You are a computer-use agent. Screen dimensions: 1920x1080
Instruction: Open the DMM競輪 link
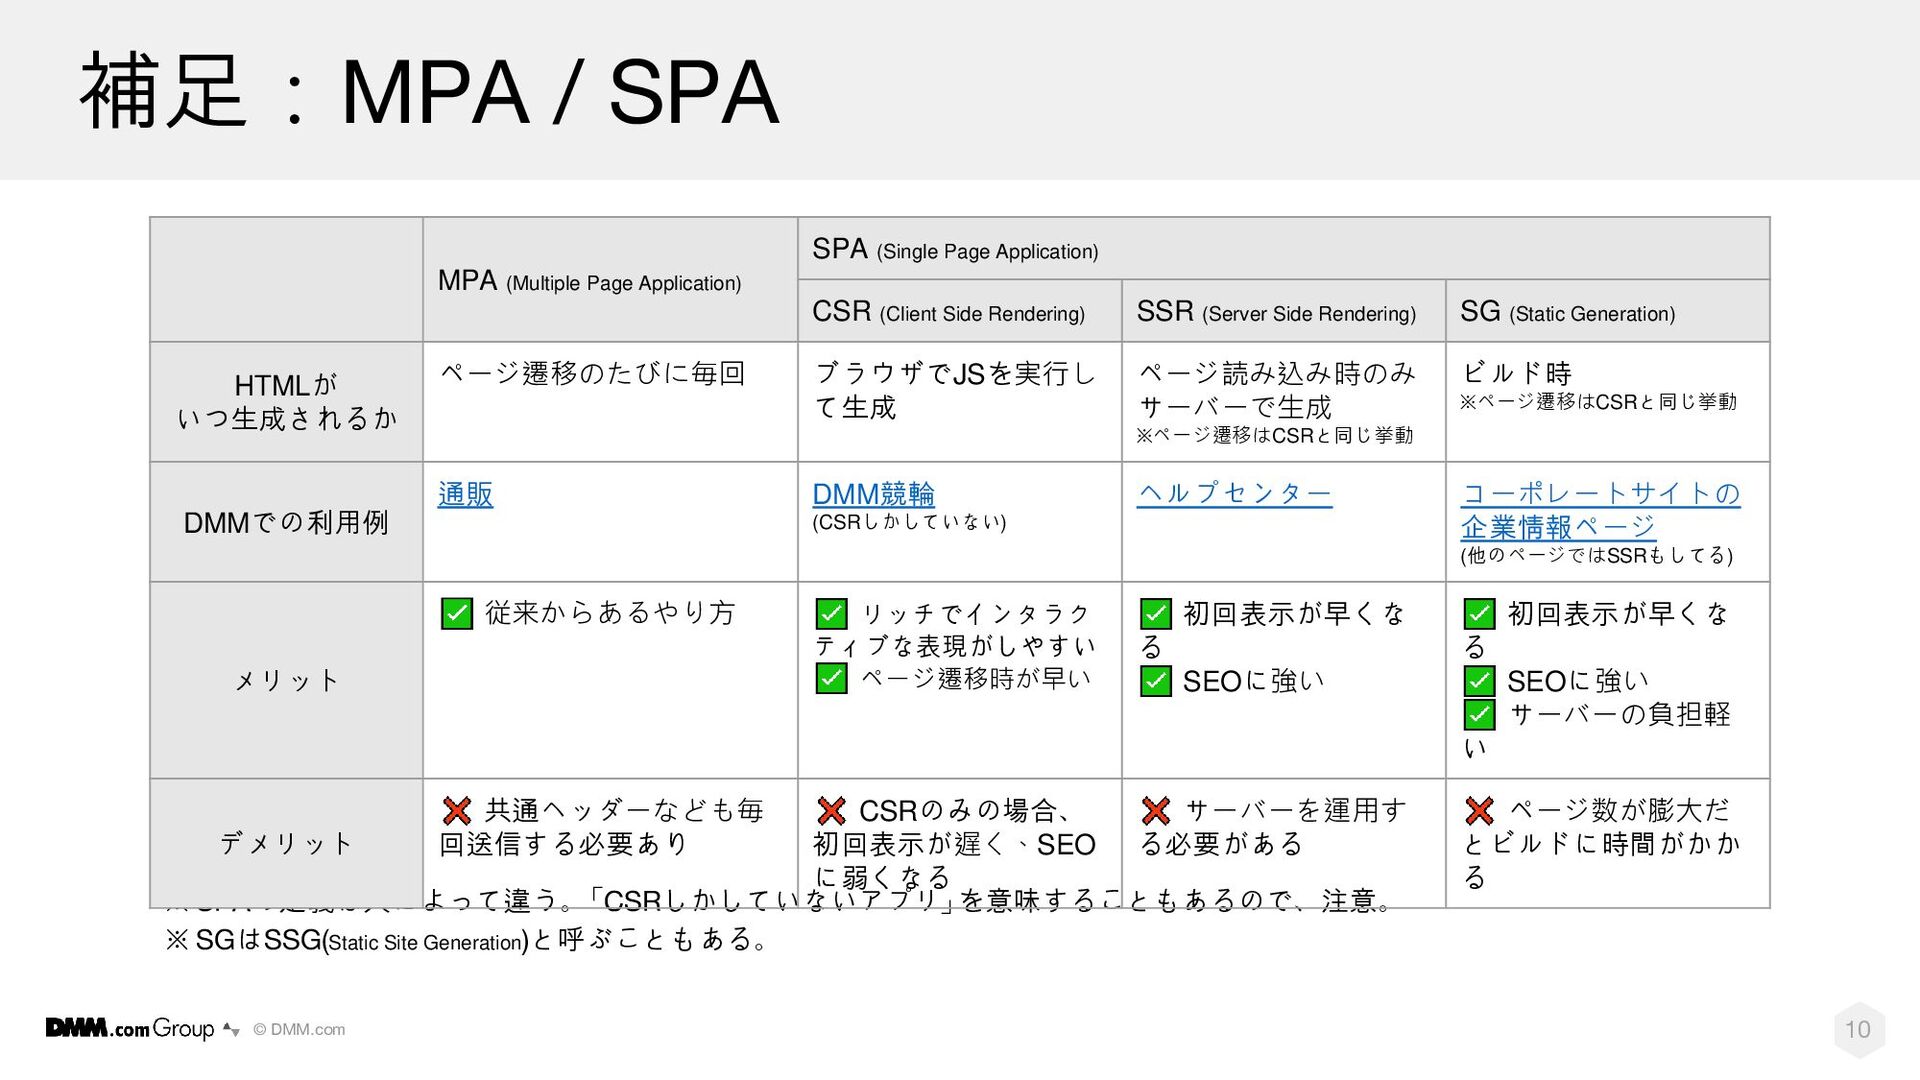coord(873,494)
